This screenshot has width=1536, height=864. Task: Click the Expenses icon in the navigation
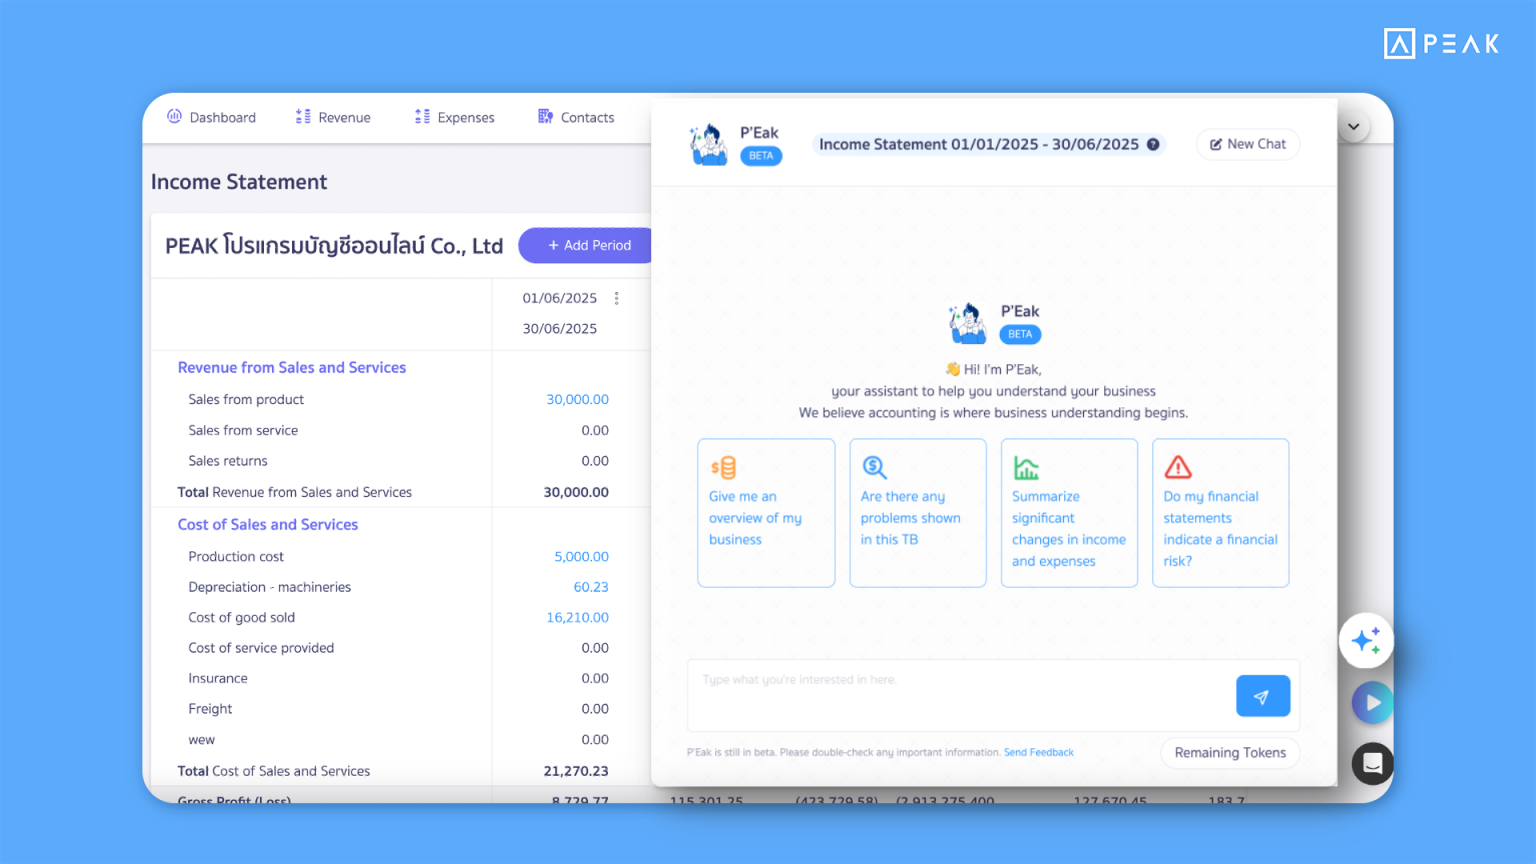[422, 116]
